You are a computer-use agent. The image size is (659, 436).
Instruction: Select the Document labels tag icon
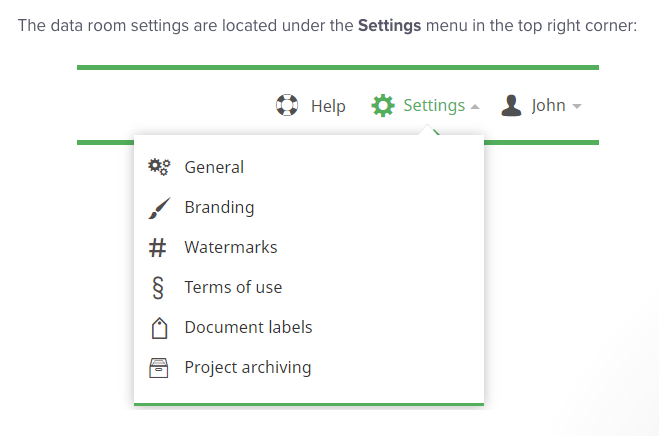pos(158,328)
